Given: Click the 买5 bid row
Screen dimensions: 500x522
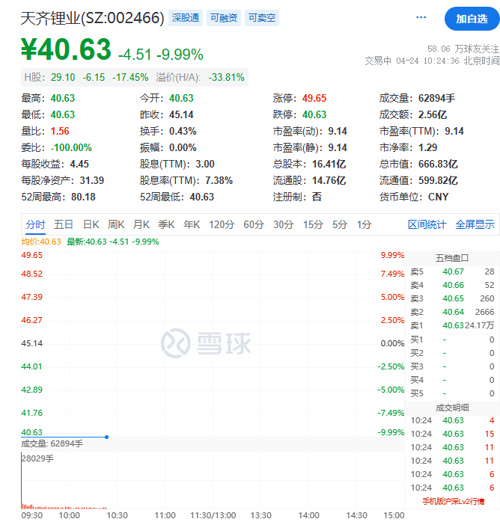Looking at the screenshot, I should click(x=452, y=393).
